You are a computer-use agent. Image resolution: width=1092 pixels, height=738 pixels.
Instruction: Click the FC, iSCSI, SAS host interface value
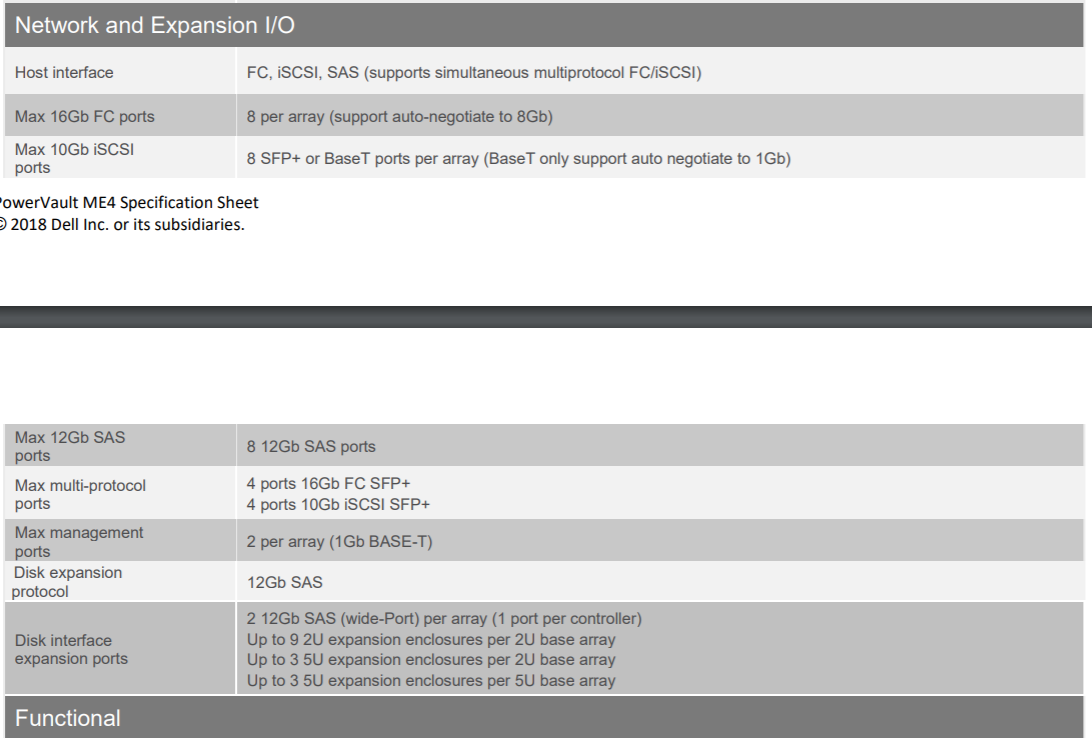[x=473, y=73]
